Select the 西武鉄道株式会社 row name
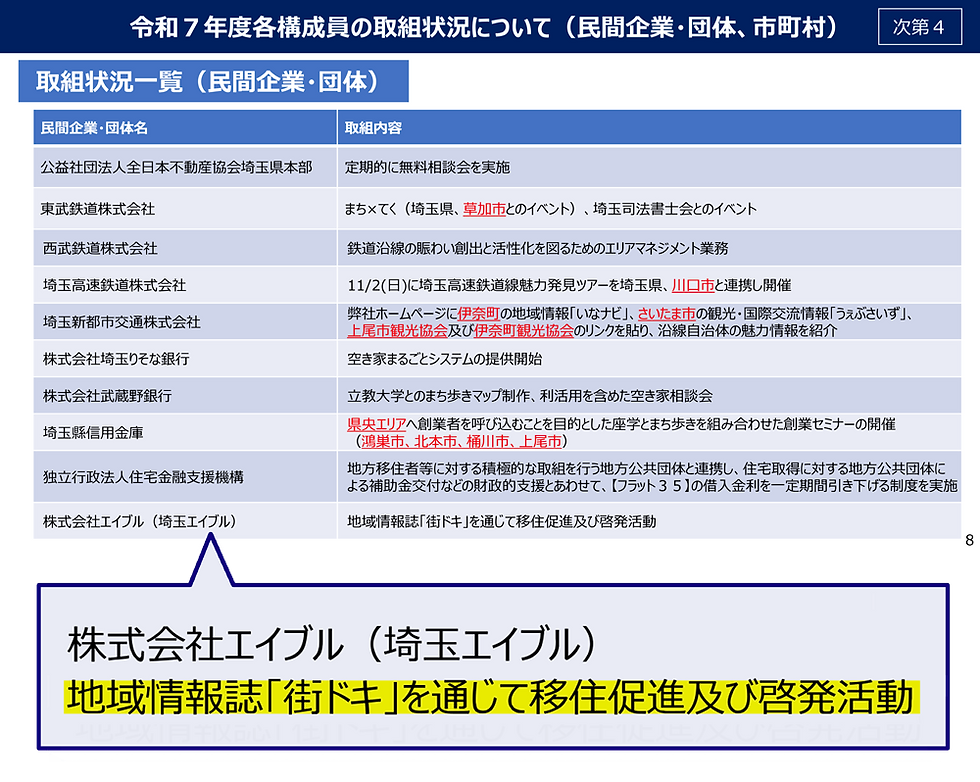 point(100,248)
